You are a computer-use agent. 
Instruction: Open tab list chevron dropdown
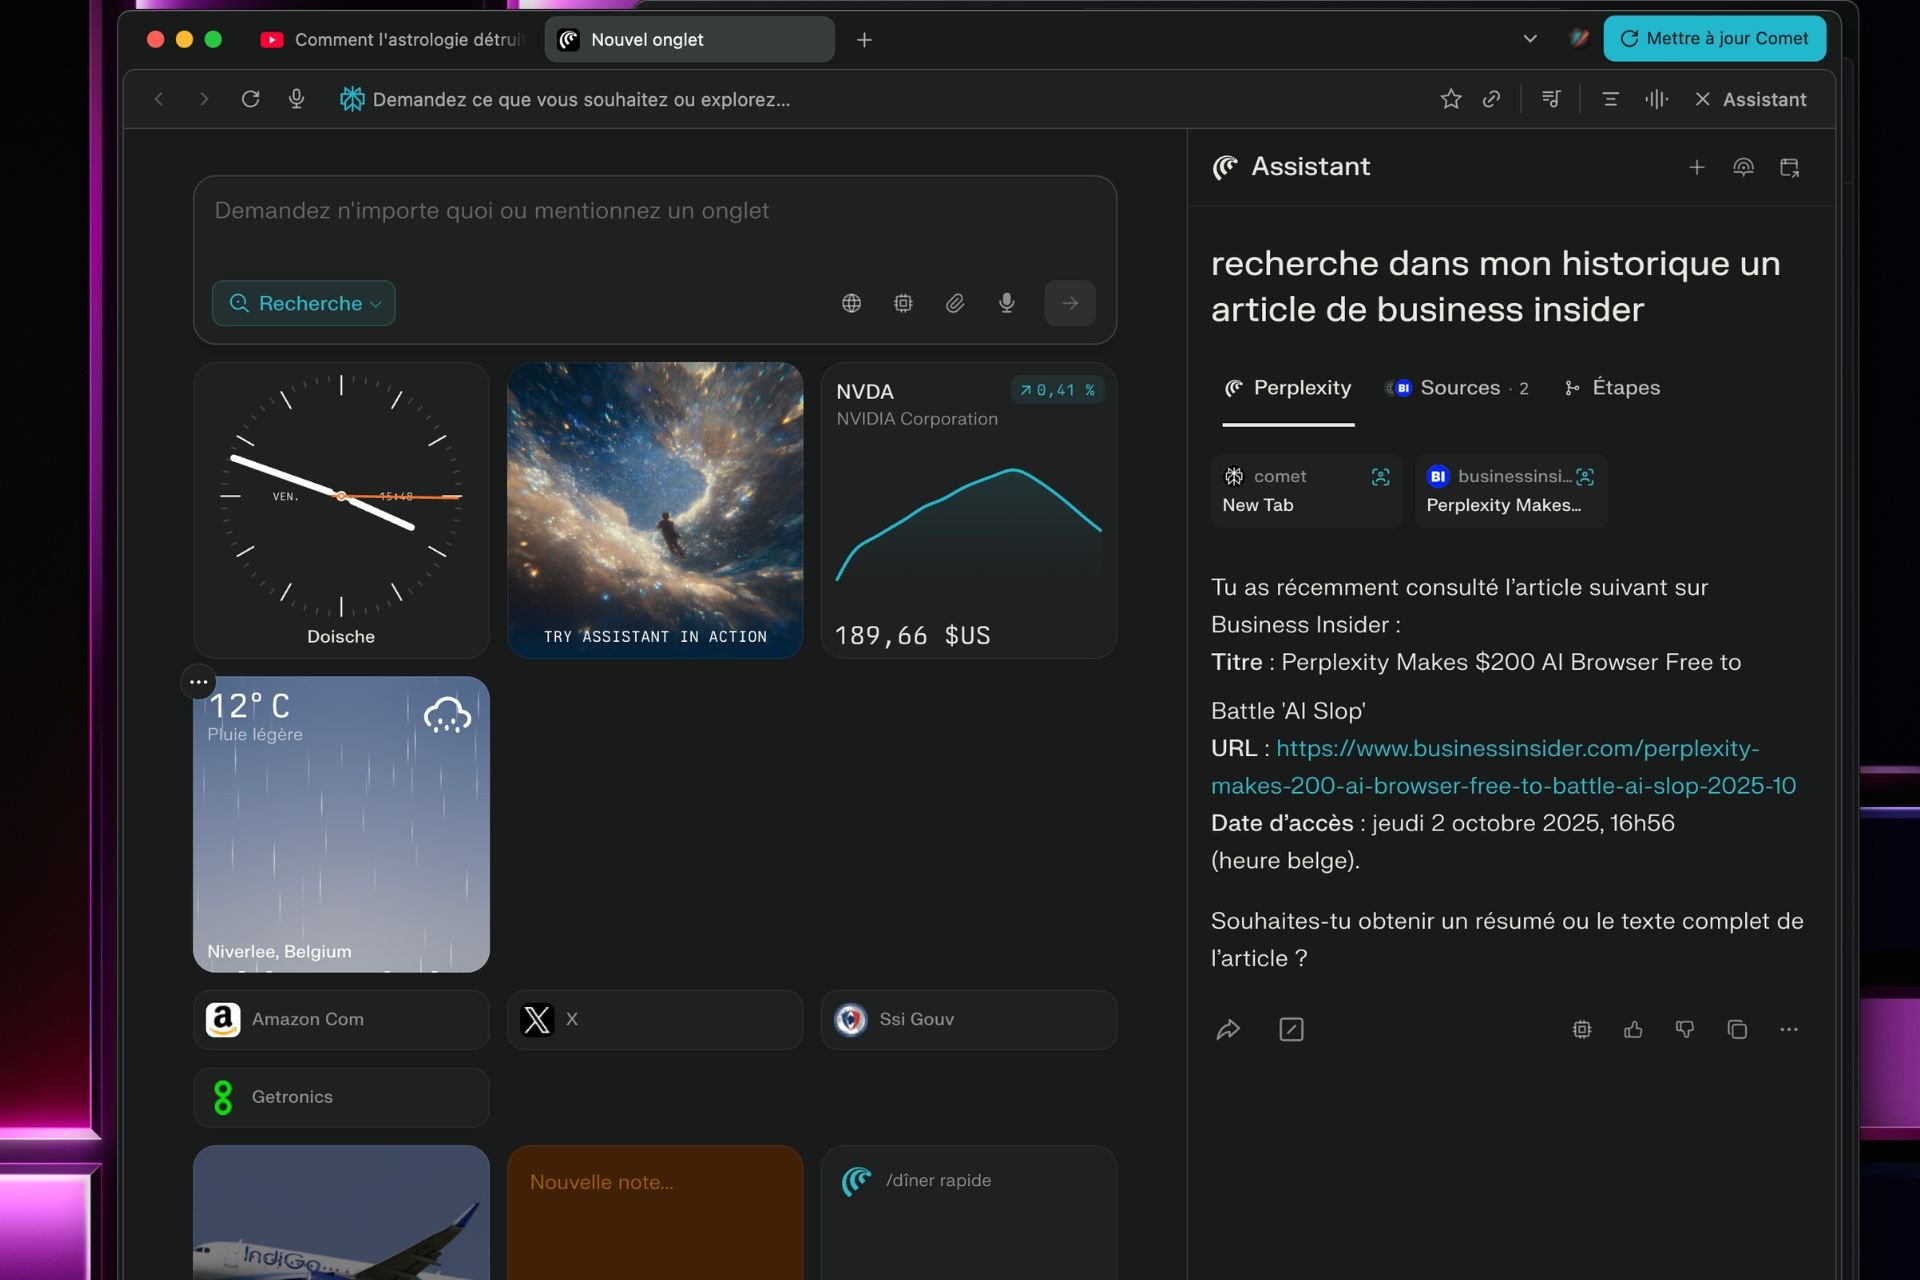coord(1529,39)
